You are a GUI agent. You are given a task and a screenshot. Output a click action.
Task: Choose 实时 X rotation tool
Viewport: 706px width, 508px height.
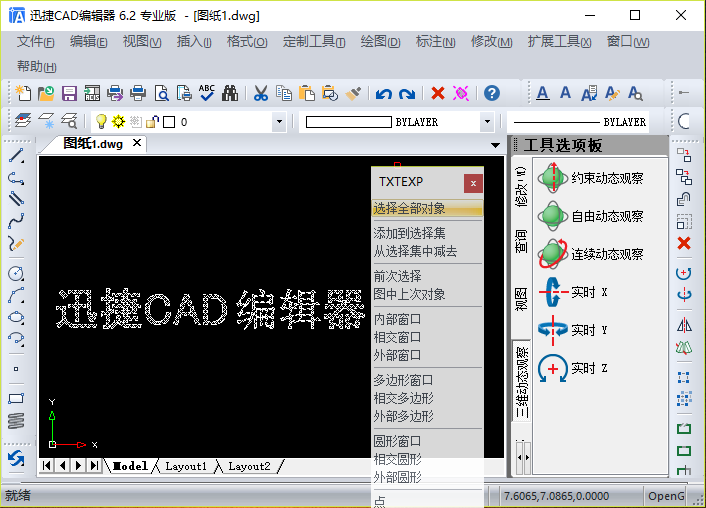[573, 292]
